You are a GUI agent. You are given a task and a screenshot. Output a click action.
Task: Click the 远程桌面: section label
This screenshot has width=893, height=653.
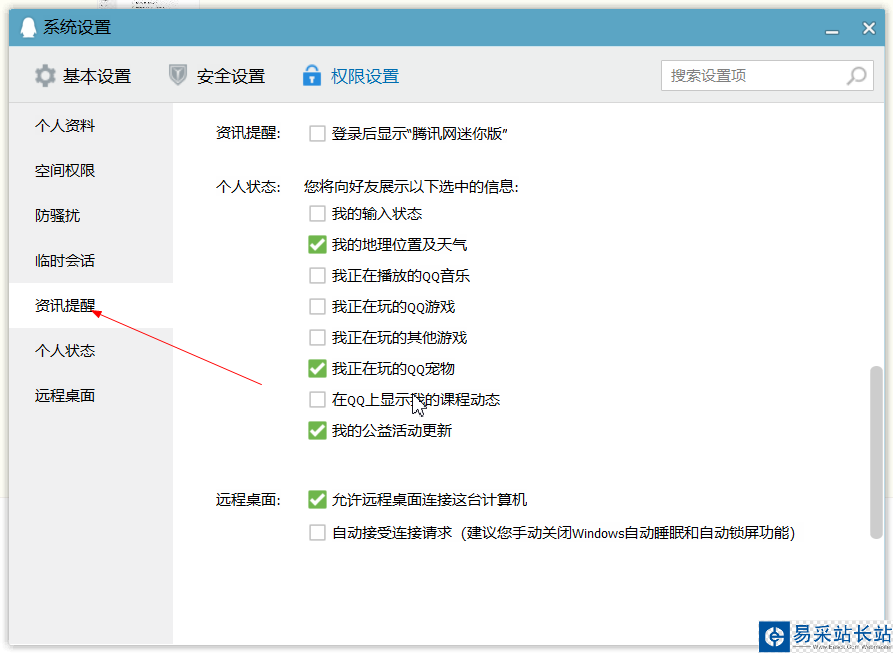coord(248,500)
